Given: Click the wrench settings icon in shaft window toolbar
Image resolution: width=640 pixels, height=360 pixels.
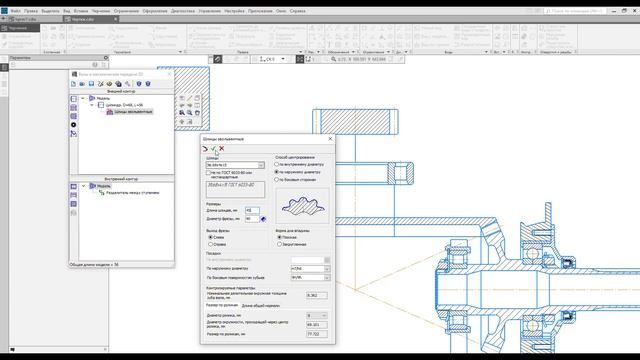Looking at the screenshot, I should pos(128,84).
